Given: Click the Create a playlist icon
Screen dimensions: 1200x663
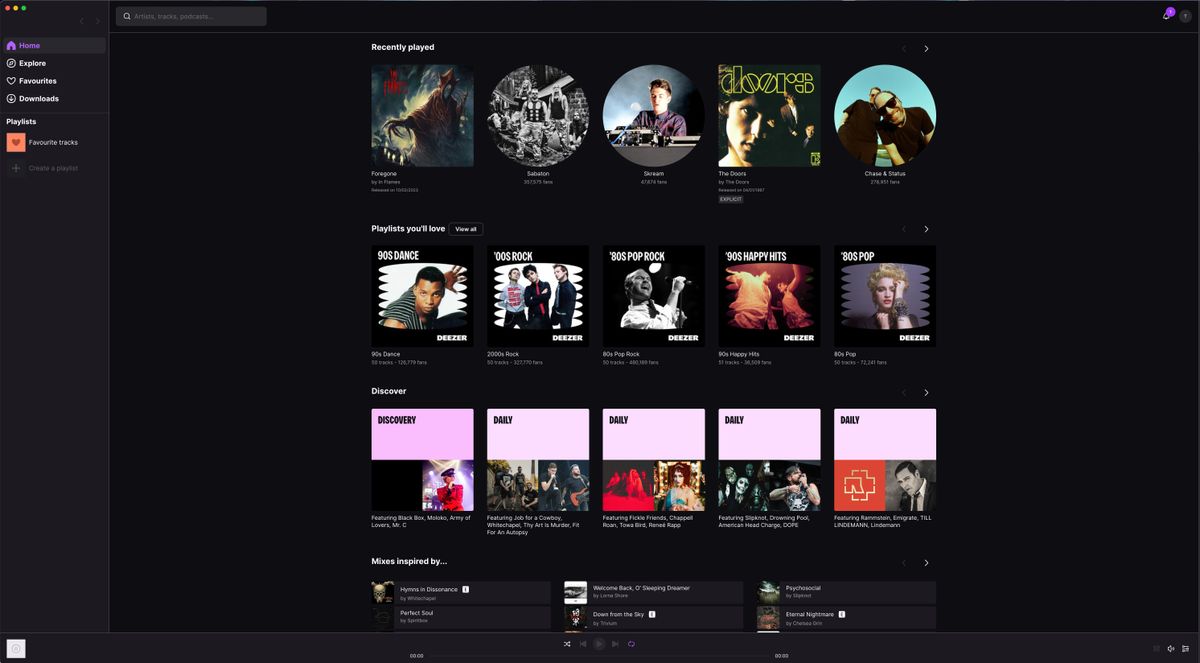Looking at the screenshot, I should 15,167.
